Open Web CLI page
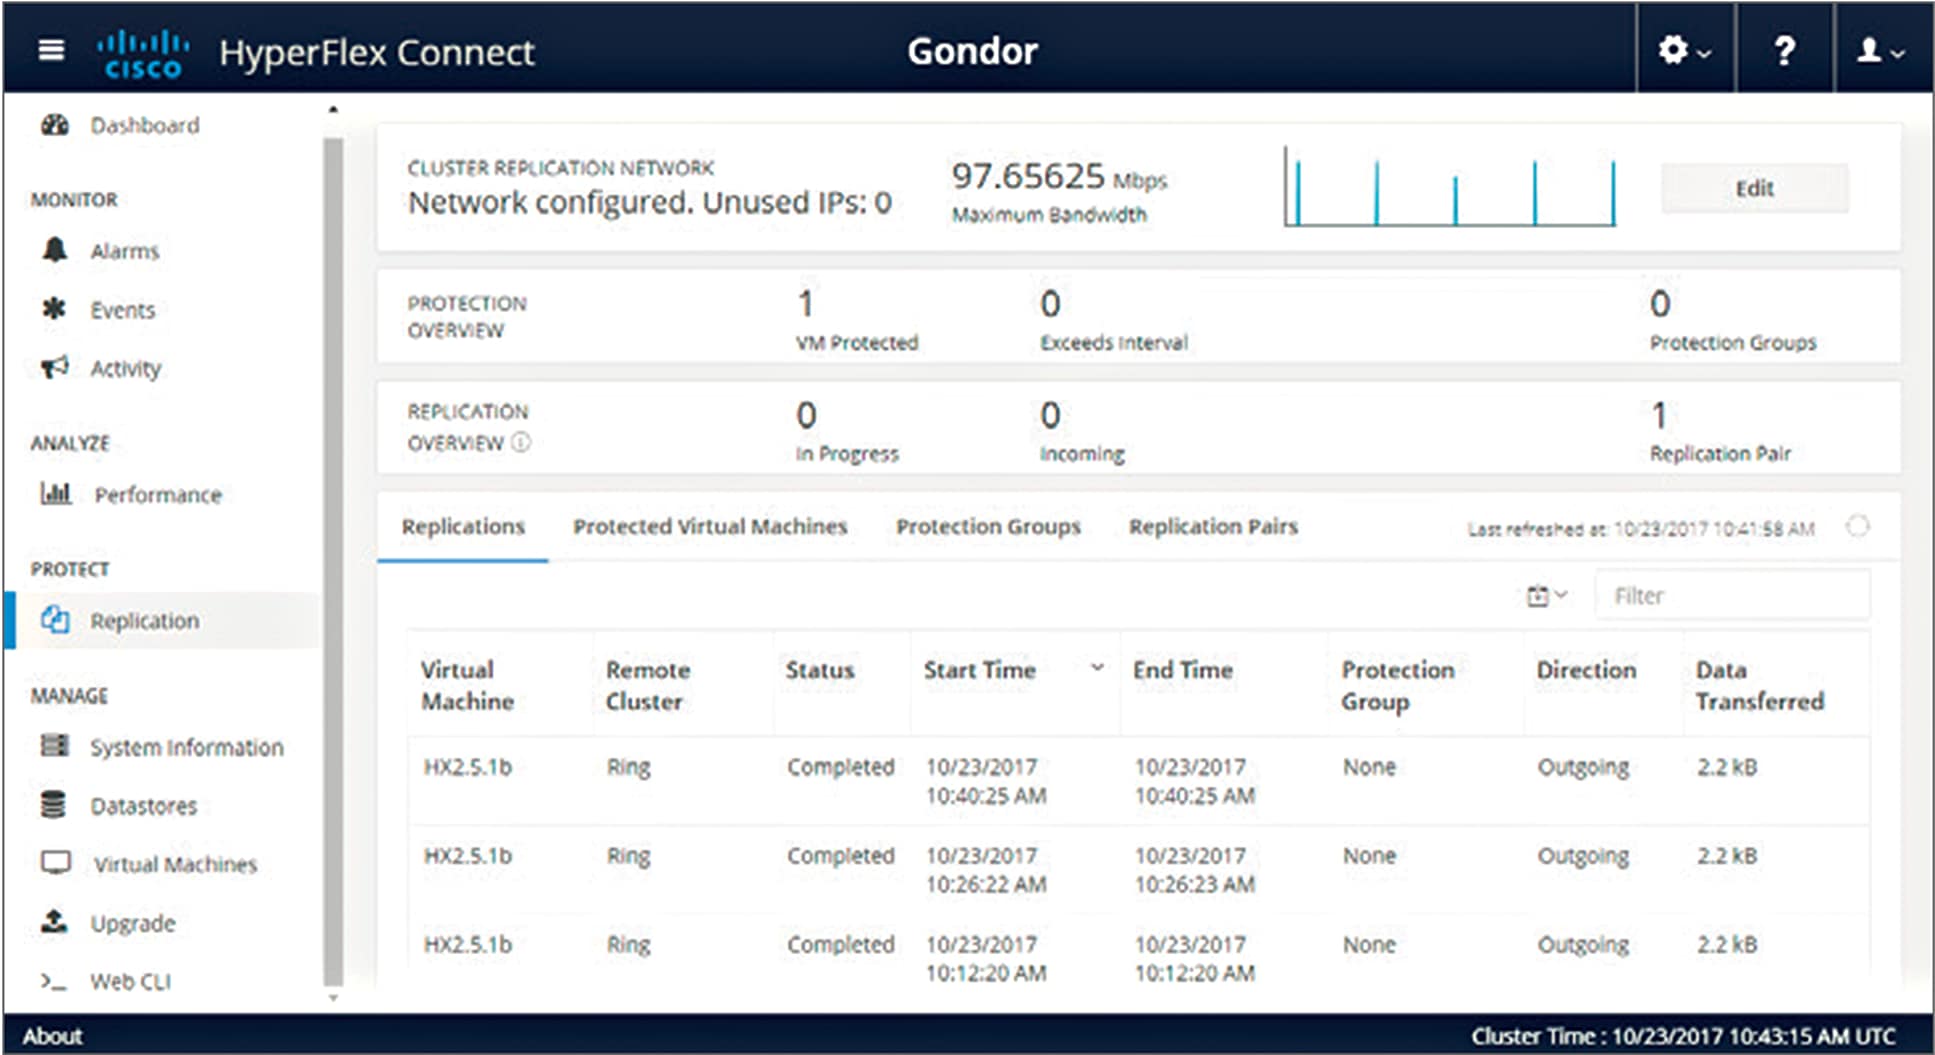The height and width of the screenshot is (1055, 1935). (x=131, y=982)
